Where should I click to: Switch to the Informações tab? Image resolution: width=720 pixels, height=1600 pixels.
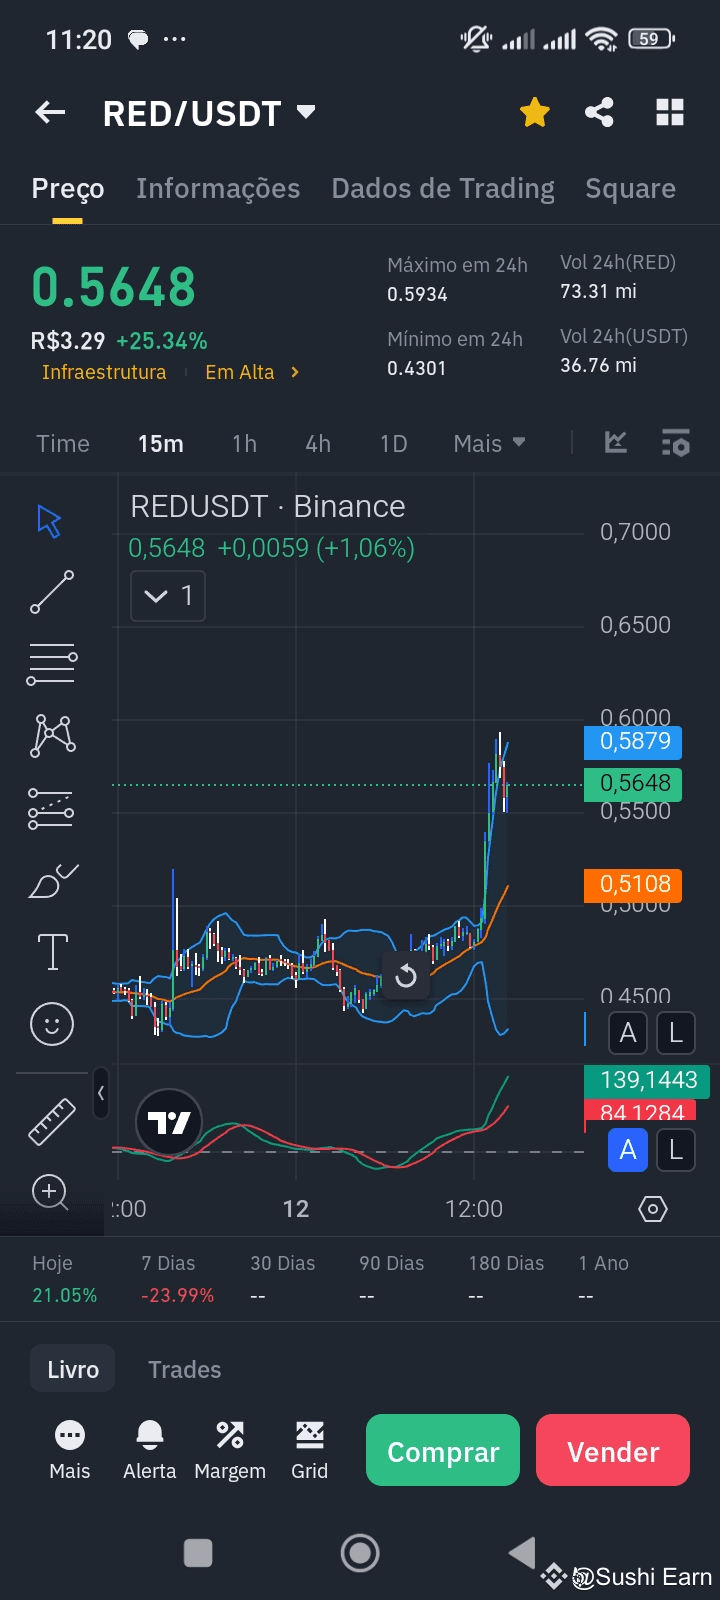pos(218,188)
